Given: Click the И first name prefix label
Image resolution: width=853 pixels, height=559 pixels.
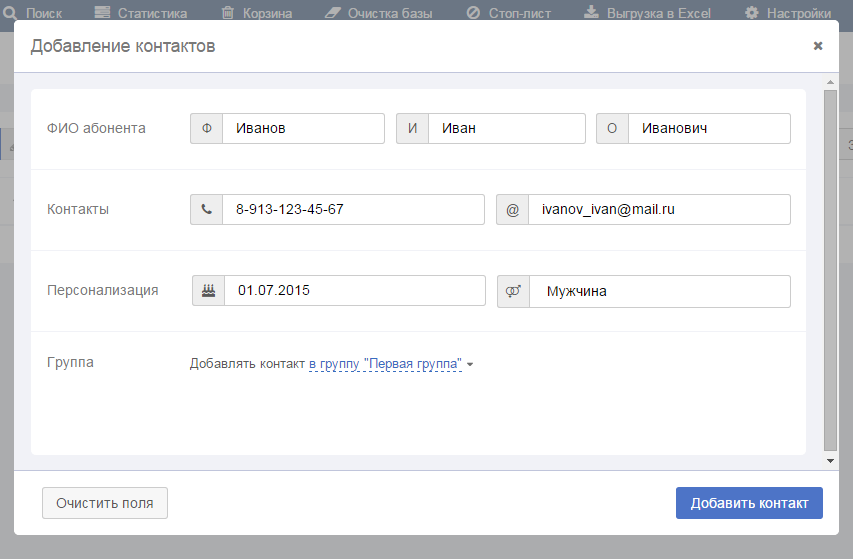Looking at the screenshot, I should coord(412,128).
